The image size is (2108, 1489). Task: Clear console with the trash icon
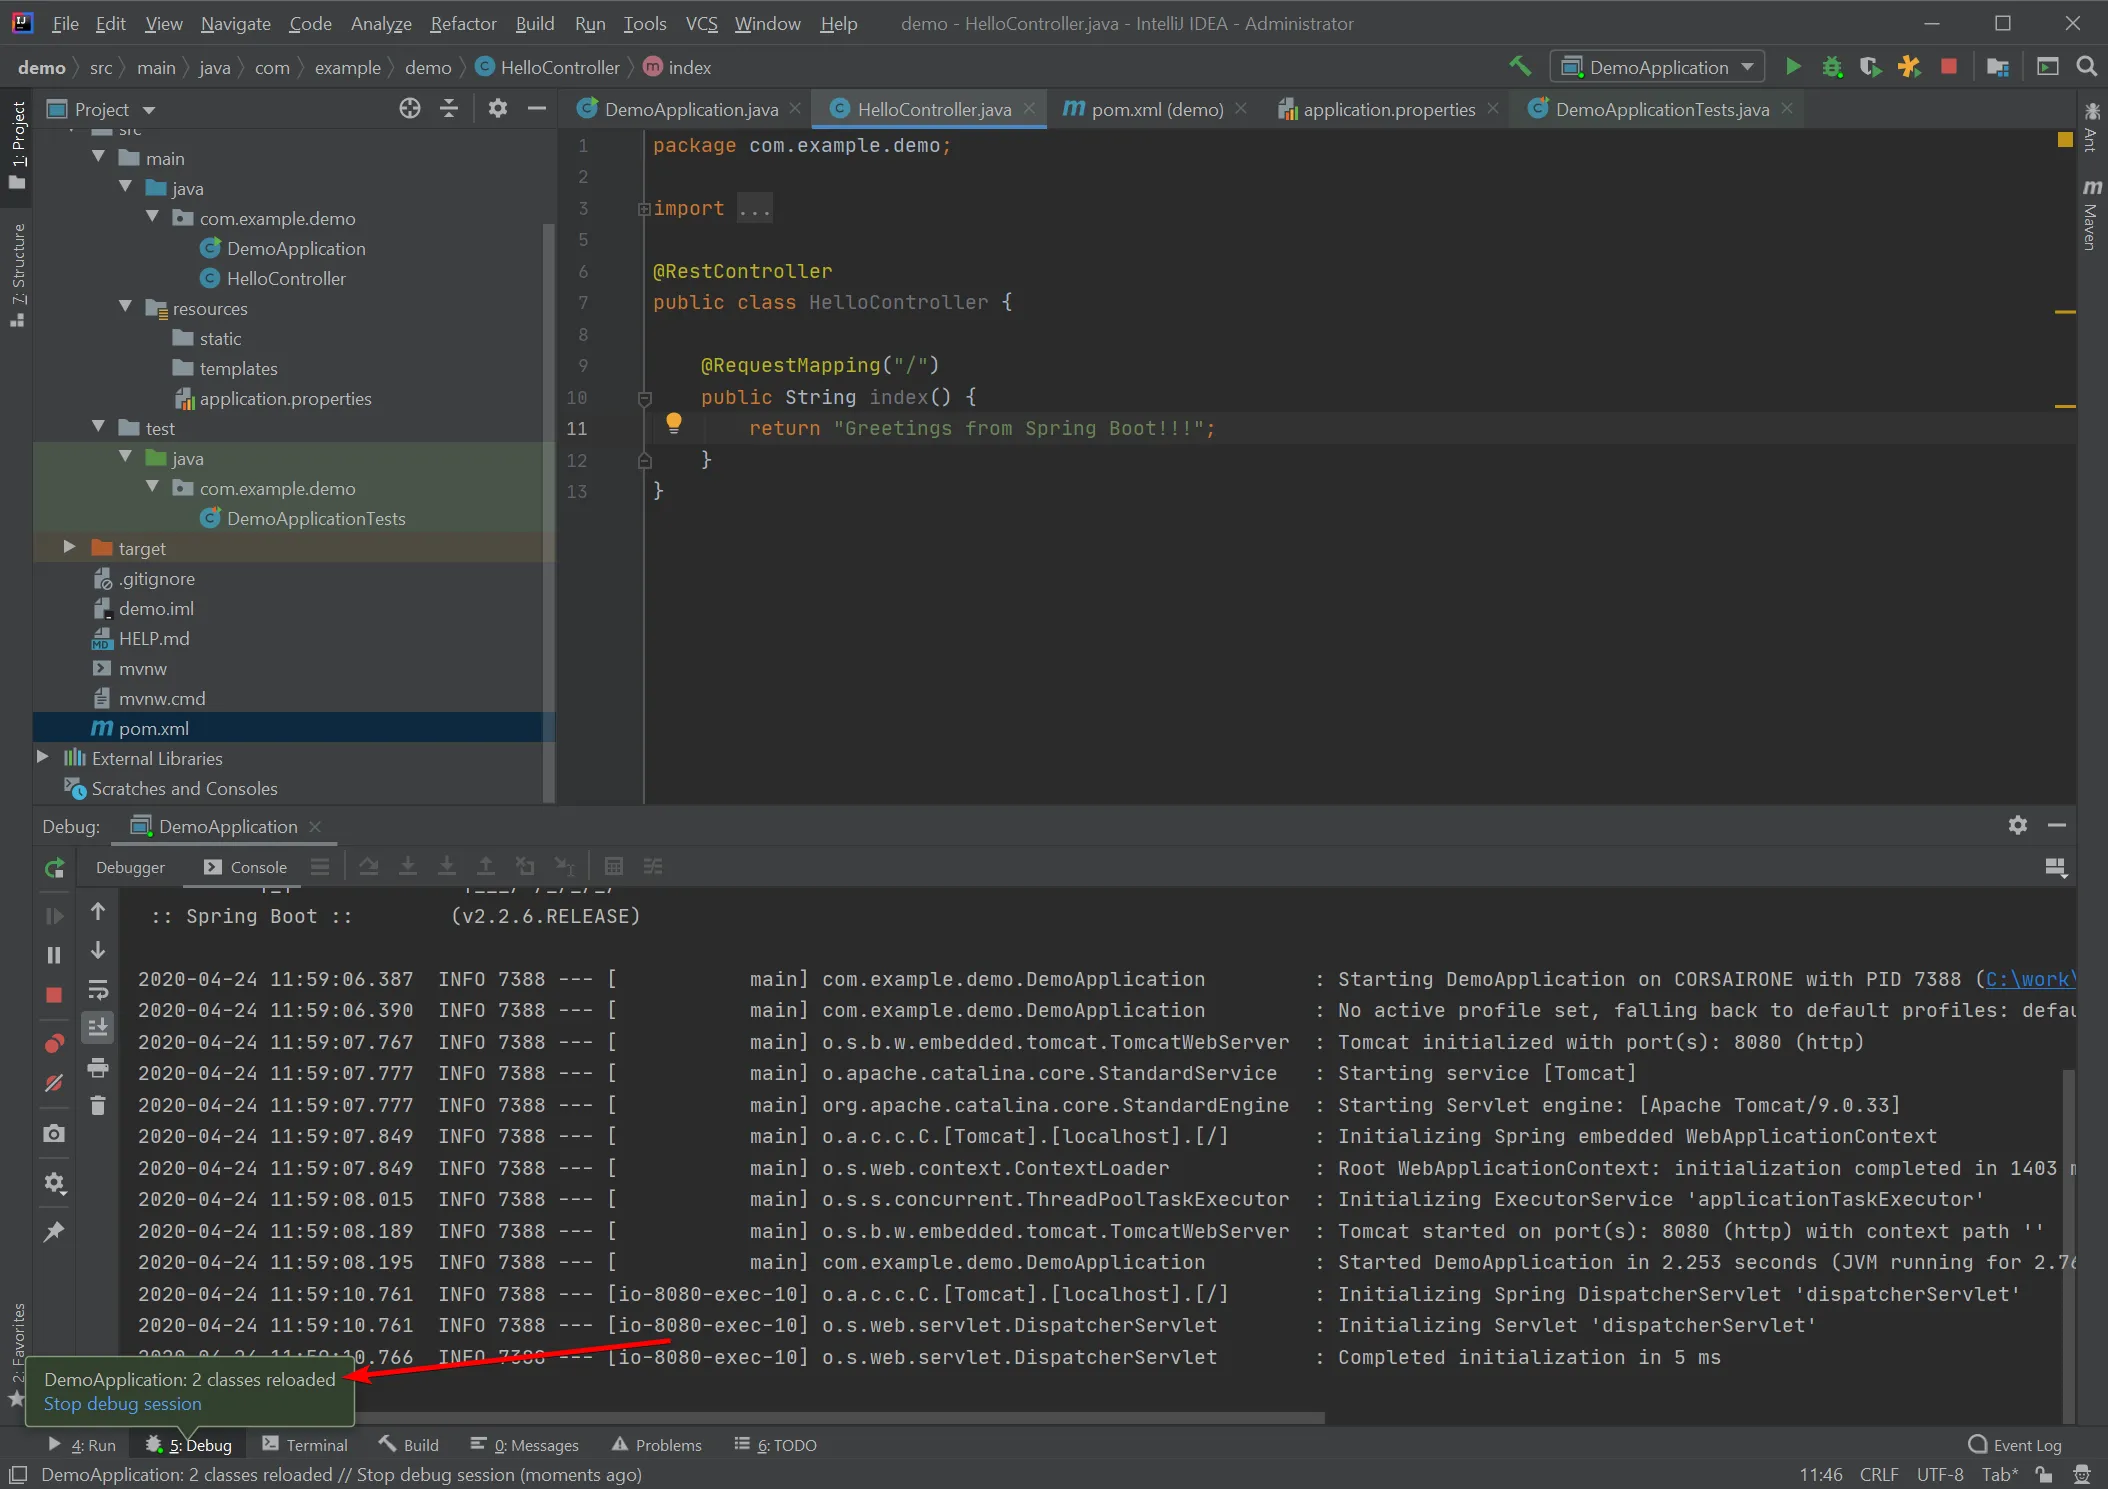point(98,1106)
